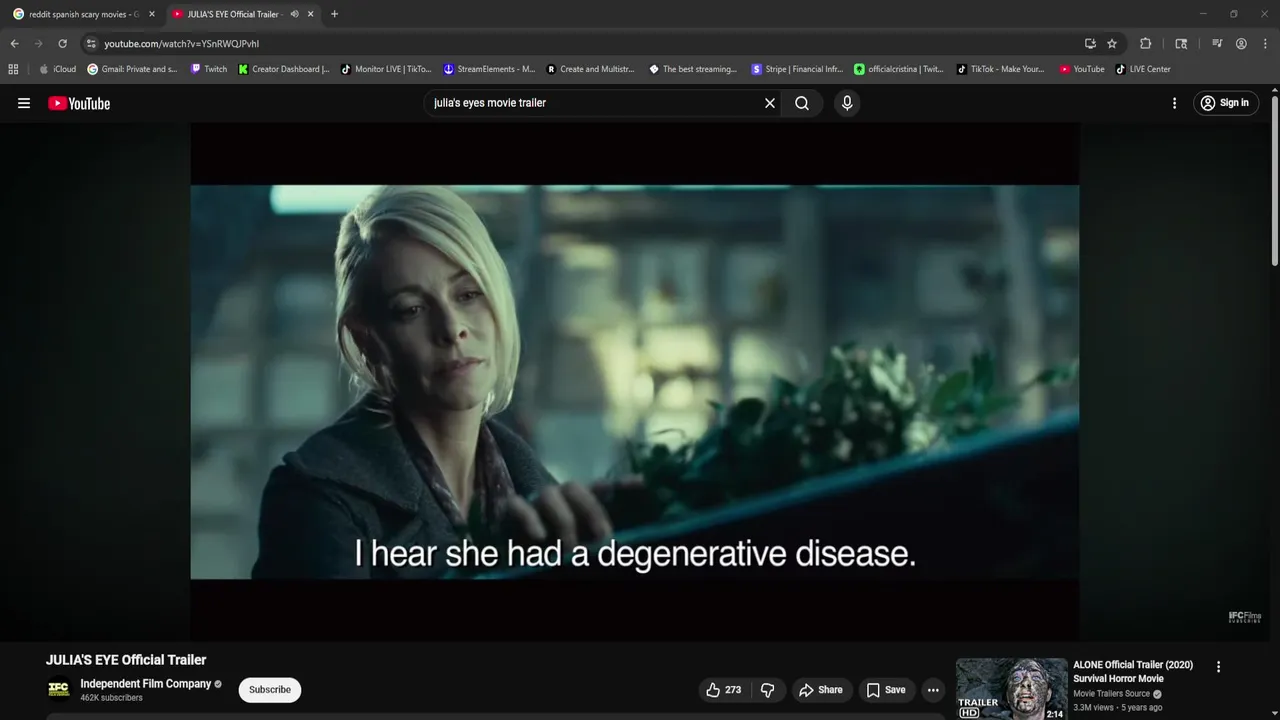The image size is (1280, 720).
Task: Open TikTok - Make Your bookmark
Action: [x=1000, y=69]
